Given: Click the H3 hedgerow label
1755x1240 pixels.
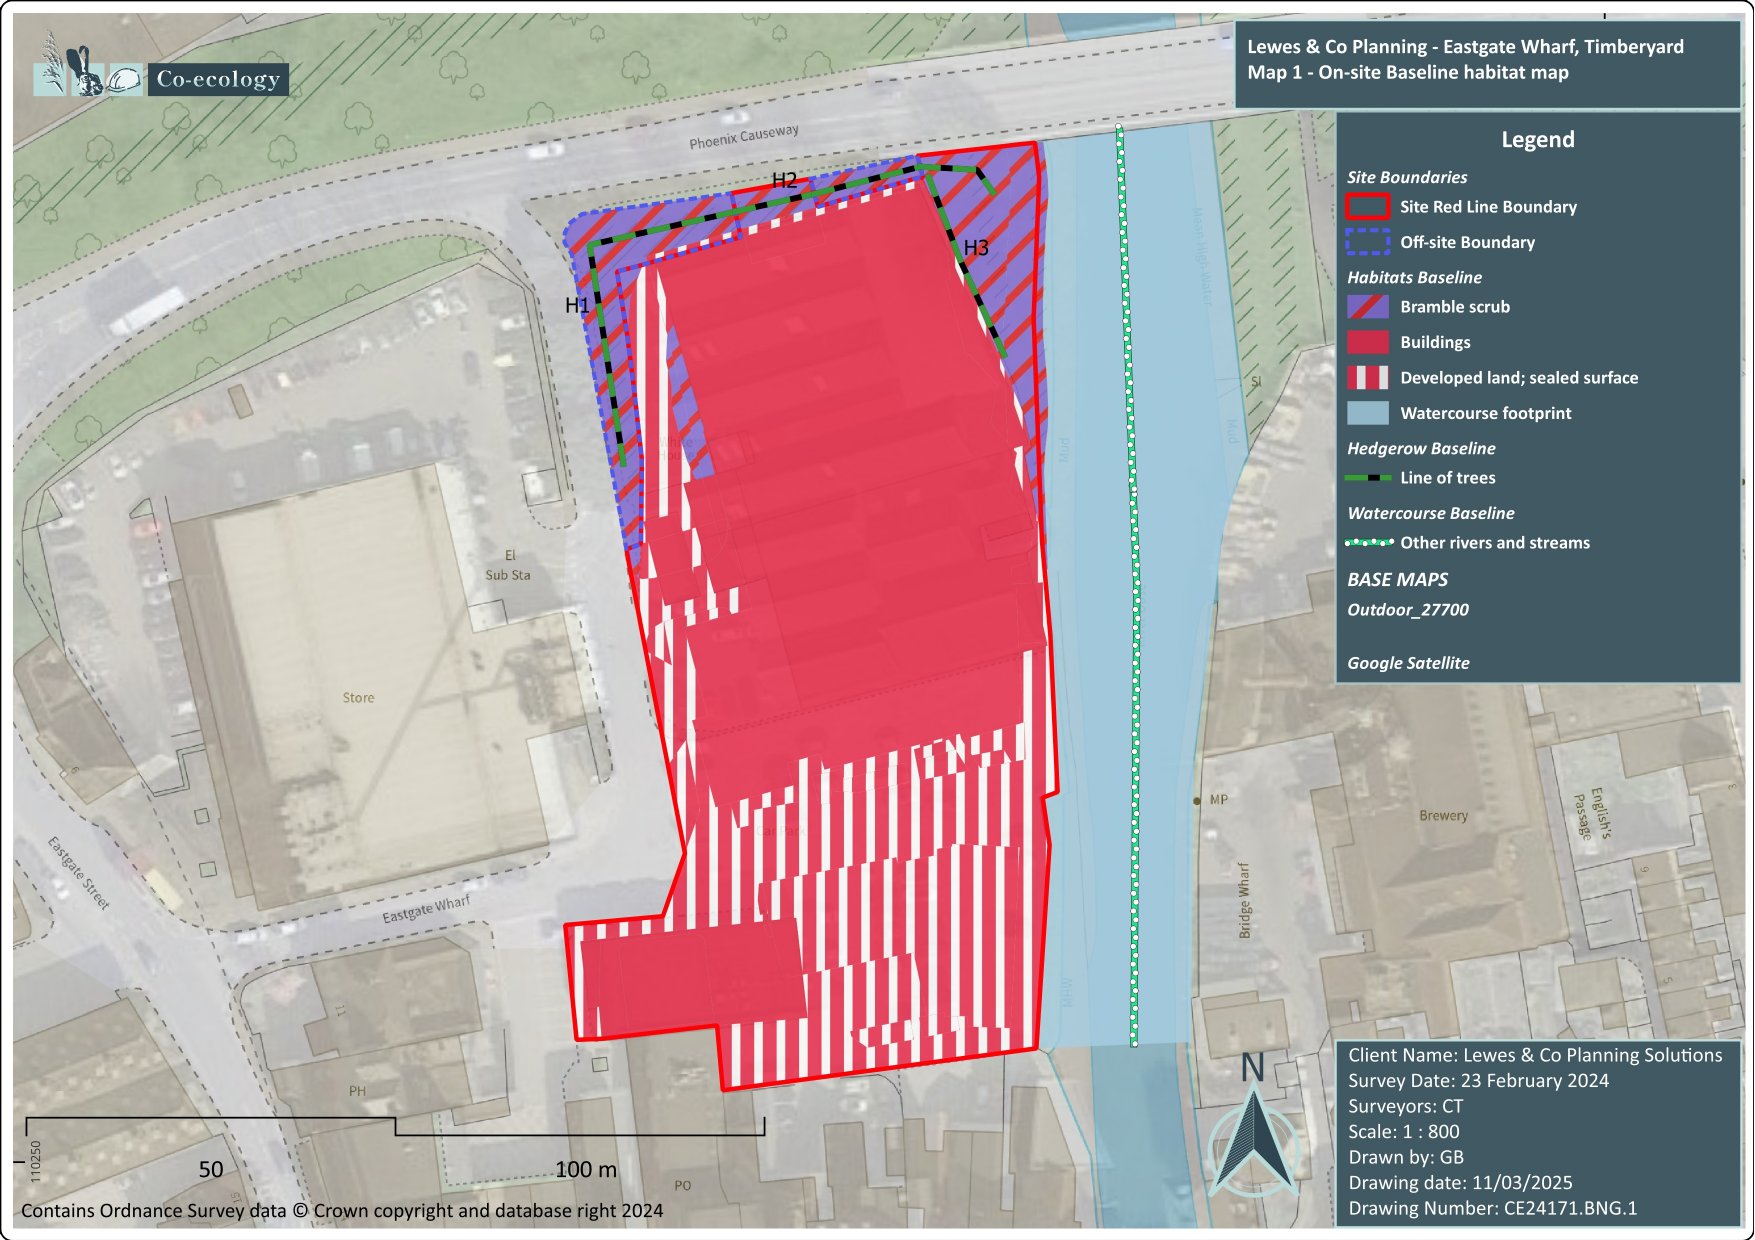Looking at the screenshot, I should pos(975,248).
